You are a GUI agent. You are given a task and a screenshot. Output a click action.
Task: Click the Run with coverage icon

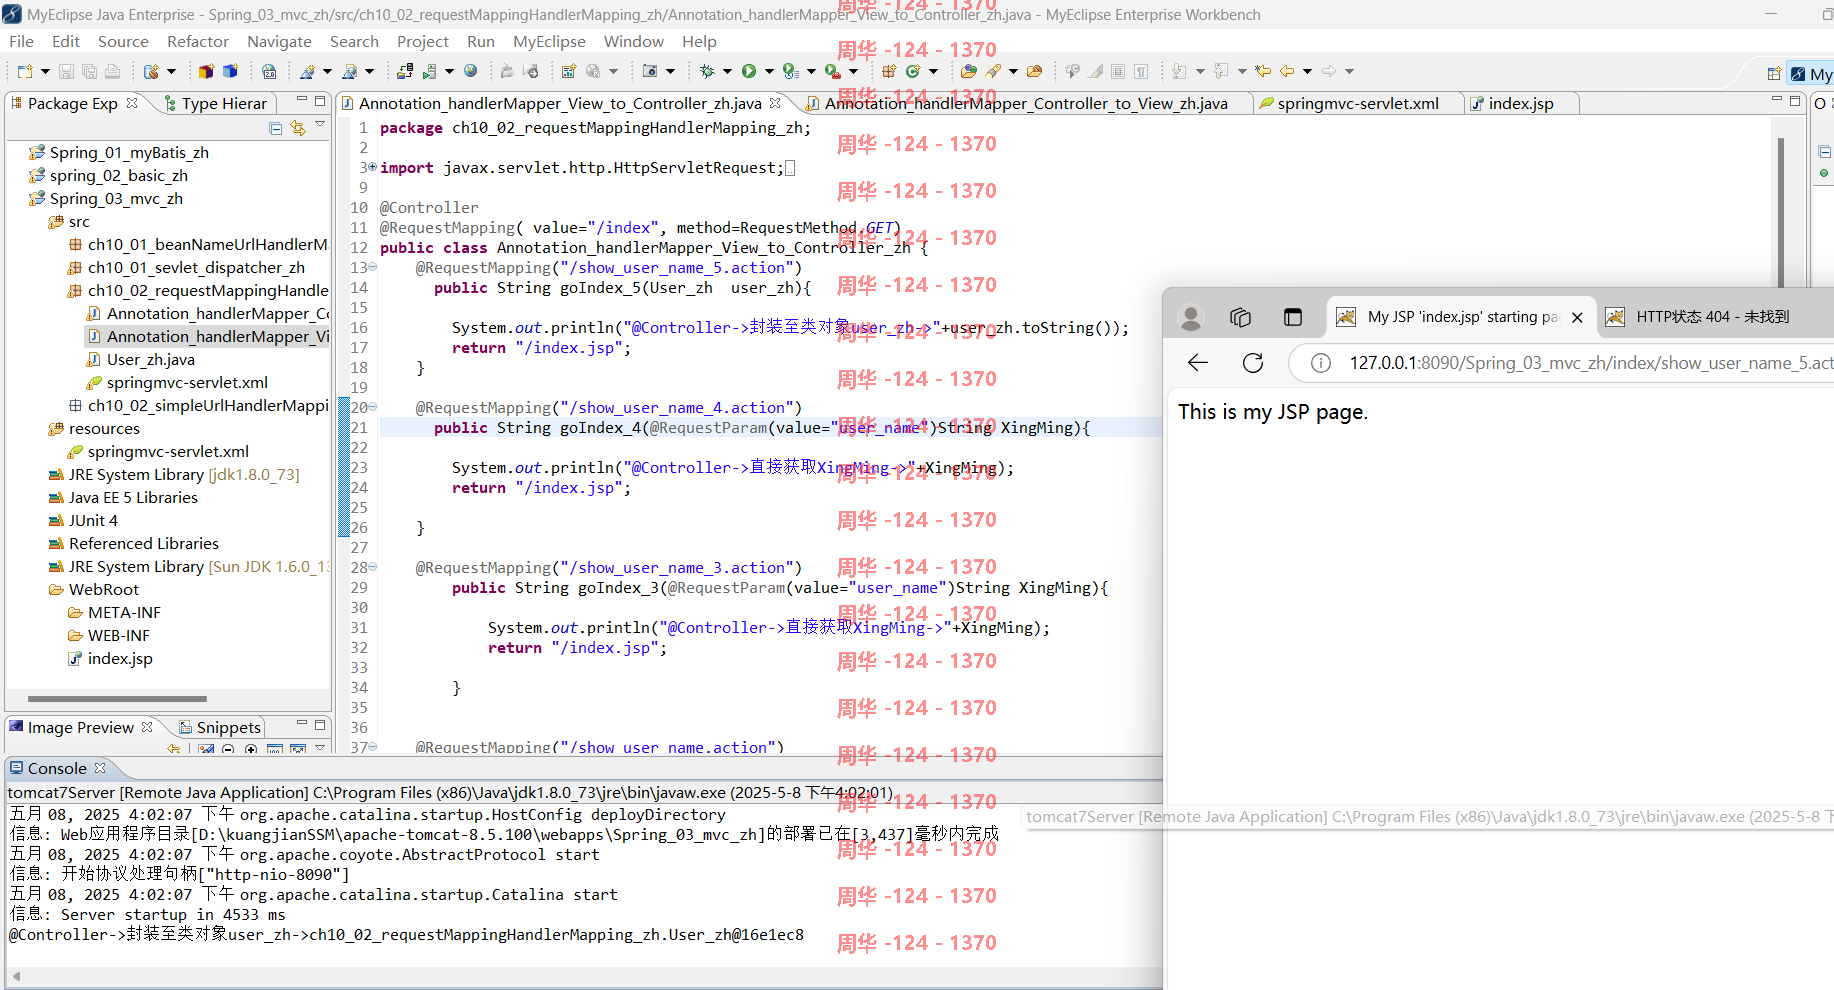click(791, 71)
